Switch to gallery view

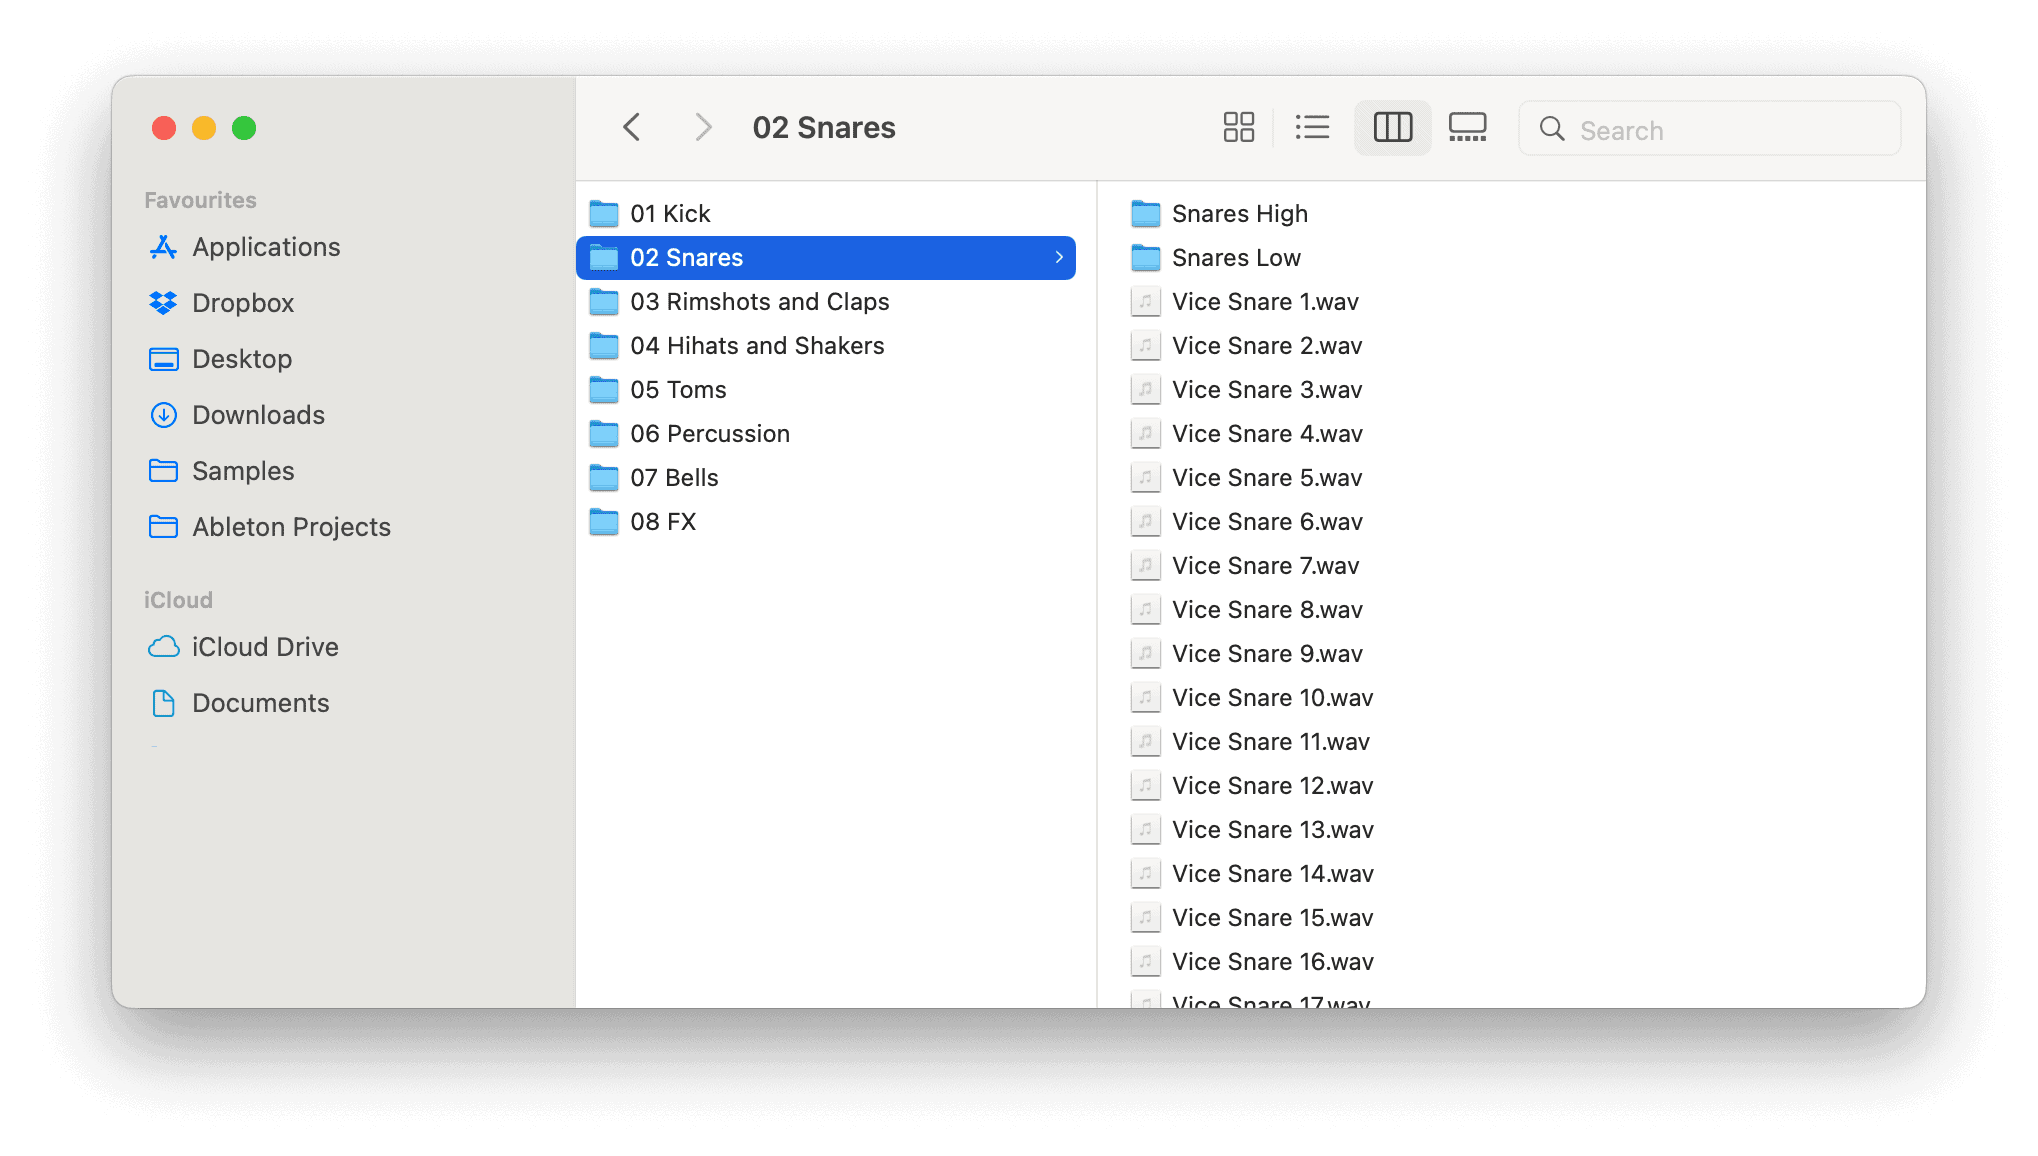click(x=1467, y=127)
